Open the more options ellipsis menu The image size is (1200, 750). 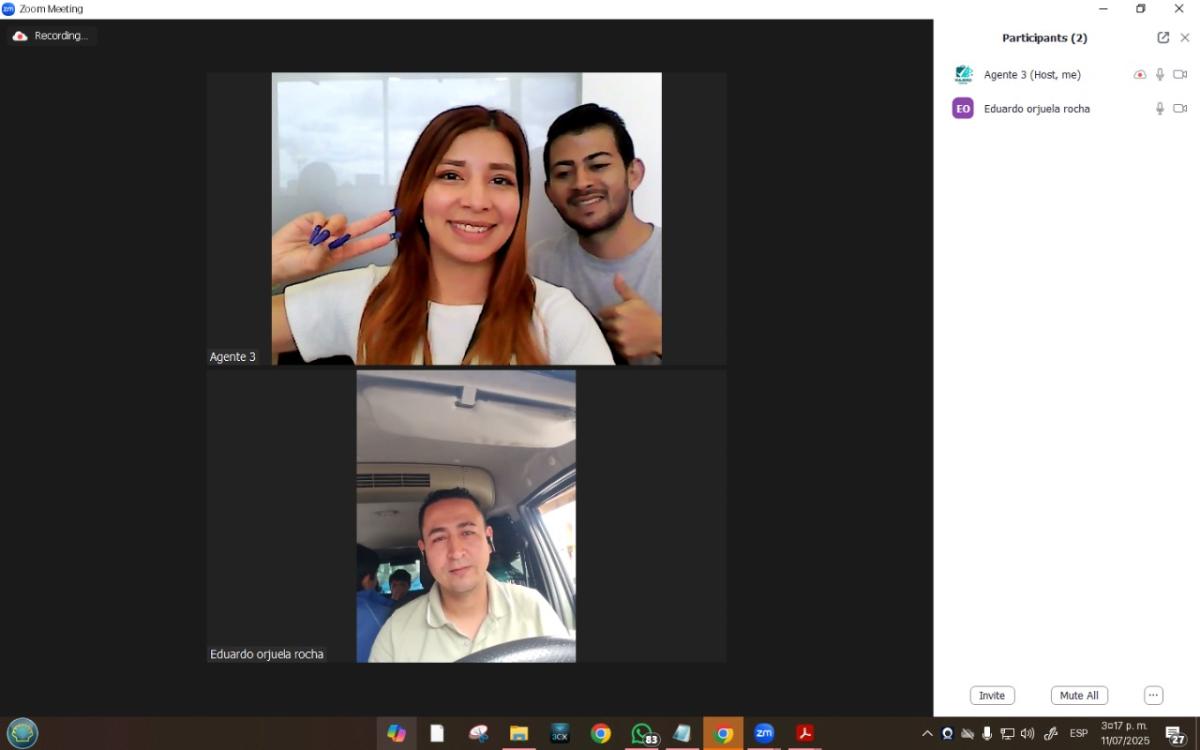pyautogui.click(x=1153, y=696)
